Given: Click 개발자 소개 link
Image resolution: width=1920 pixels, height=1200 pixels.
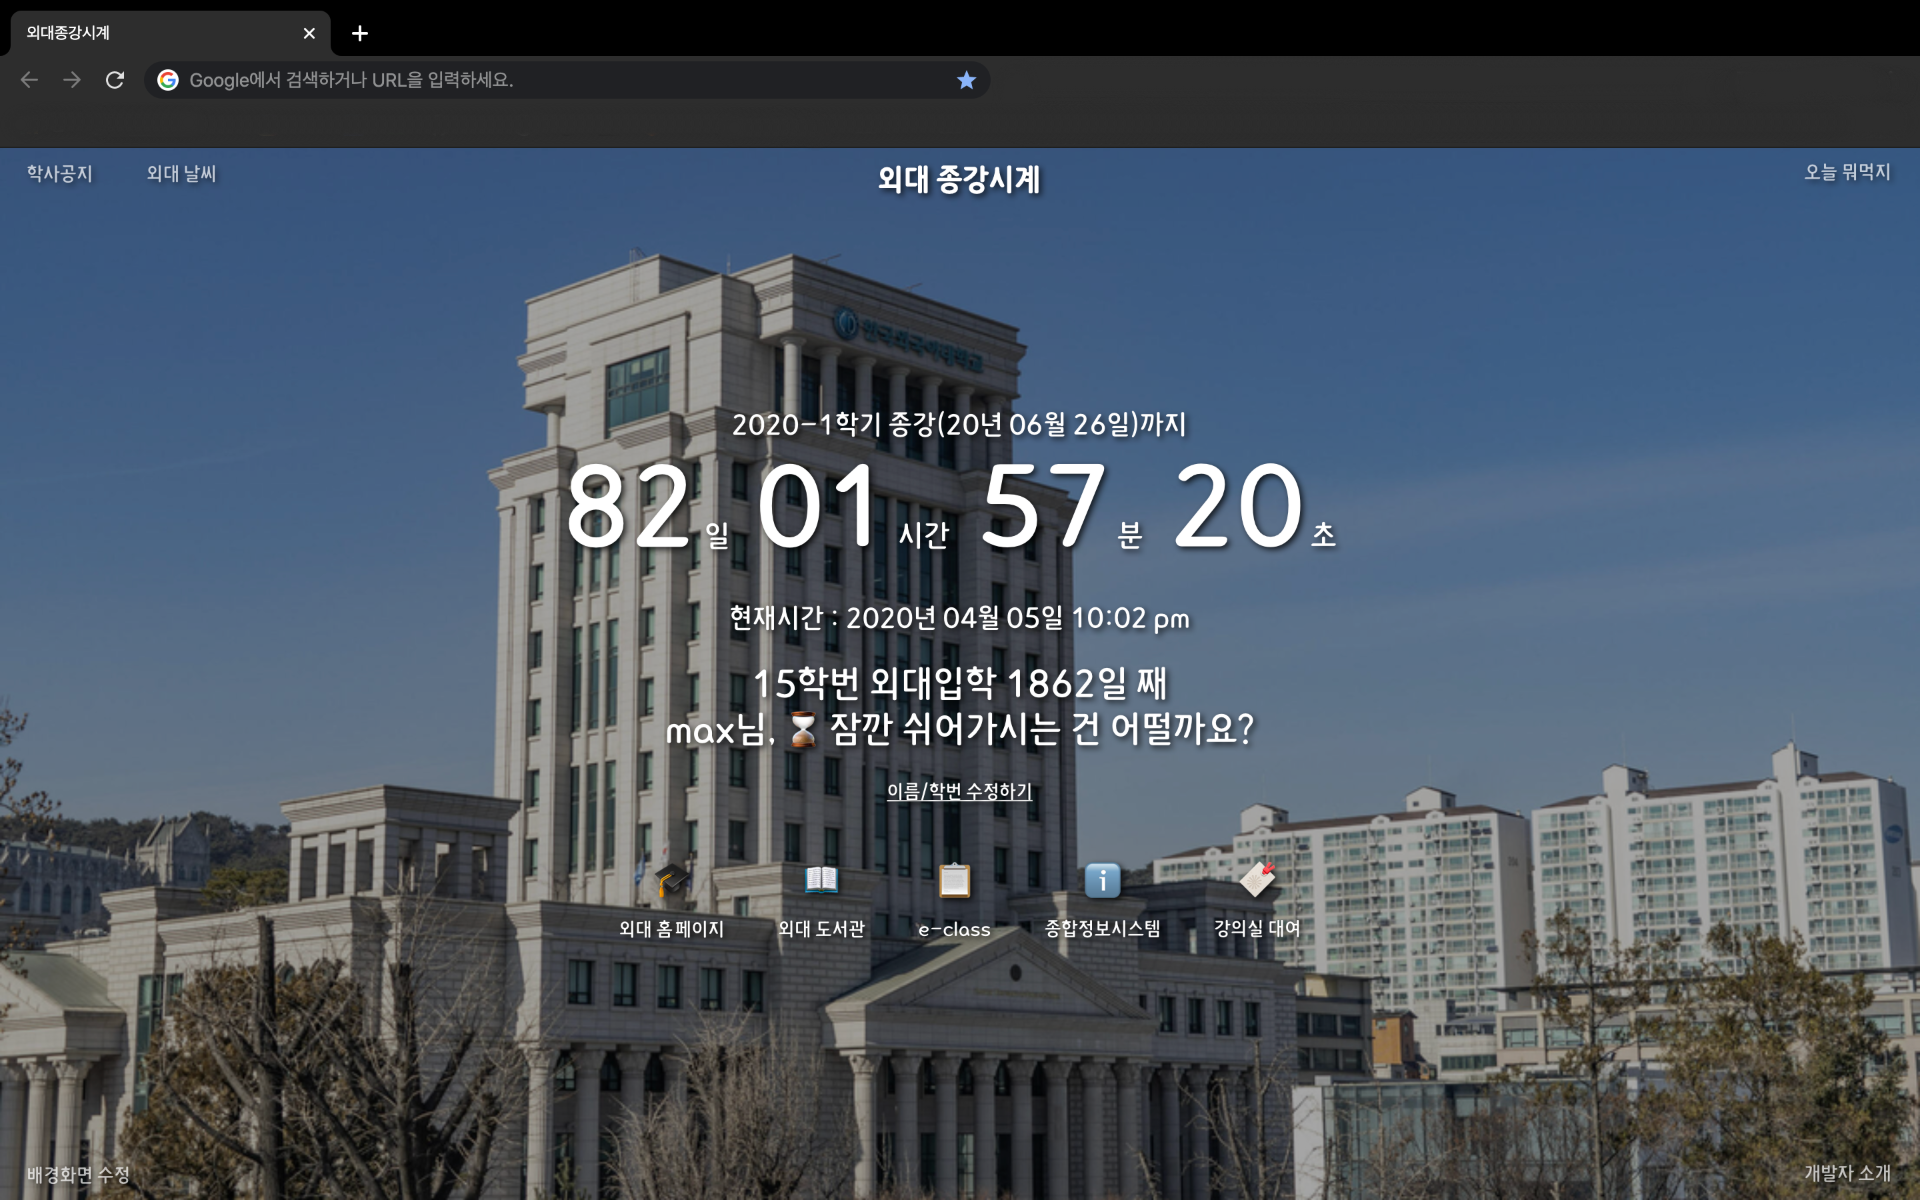Looking at the screenshot, I should pos(1847,1173).
